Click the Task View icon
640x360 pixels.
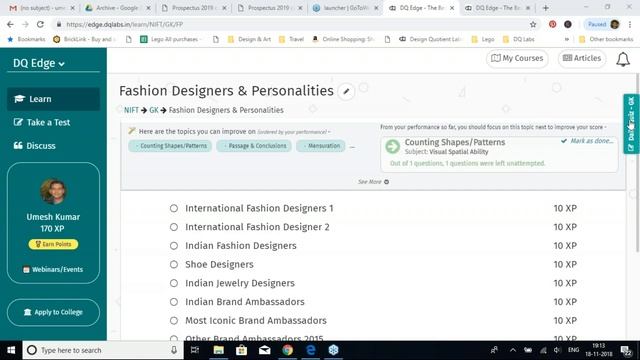[195, 350]
